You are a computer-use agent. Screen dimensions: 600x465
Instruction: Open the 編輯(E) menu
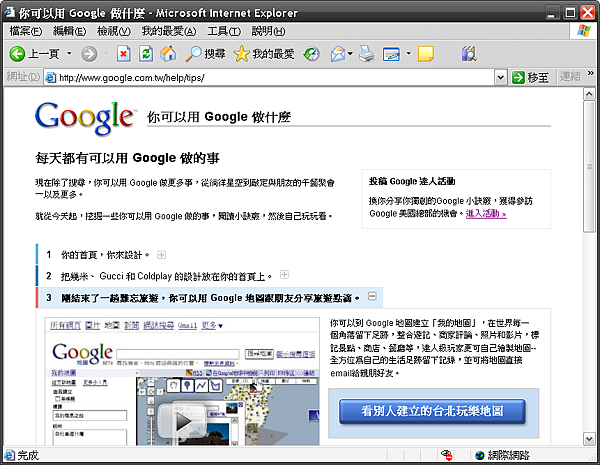(x=70, y=31)
